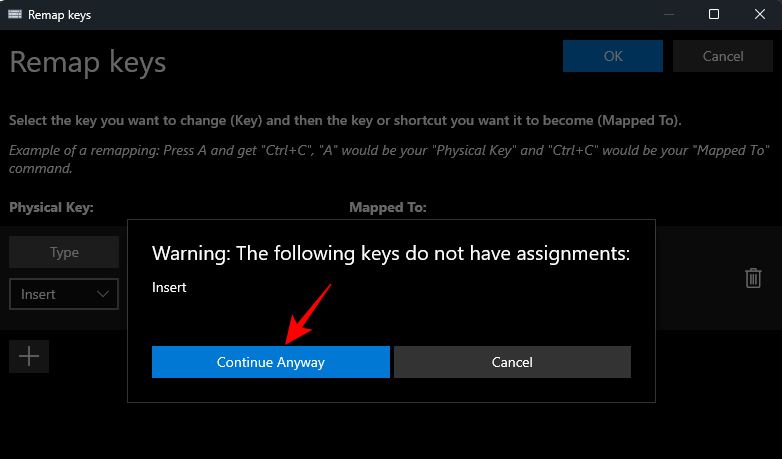Click the keyboard icon in the title bar
This screenshot has height=459, width=782.
click(x=14, y=15)
